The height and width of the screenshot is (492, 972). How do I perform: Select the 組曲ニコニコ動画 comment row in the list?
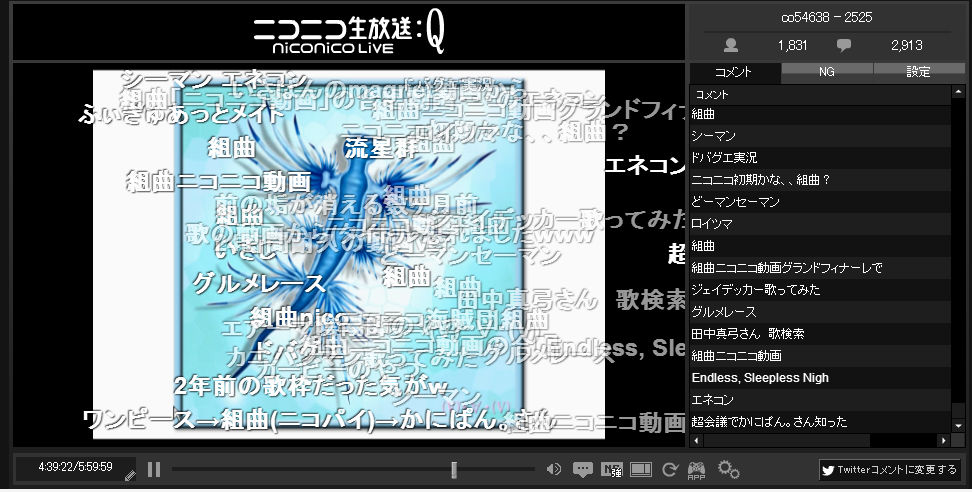(x=820, y=356)
